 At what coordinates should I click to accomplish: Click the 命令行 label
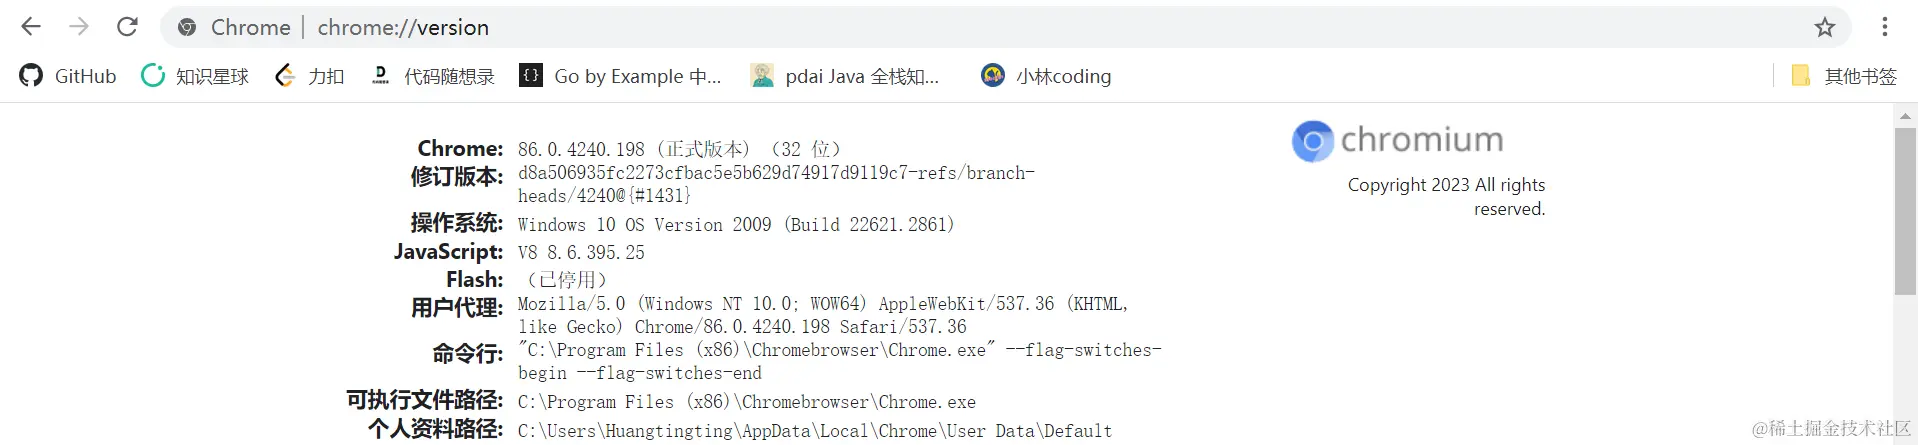click(468, 354)
